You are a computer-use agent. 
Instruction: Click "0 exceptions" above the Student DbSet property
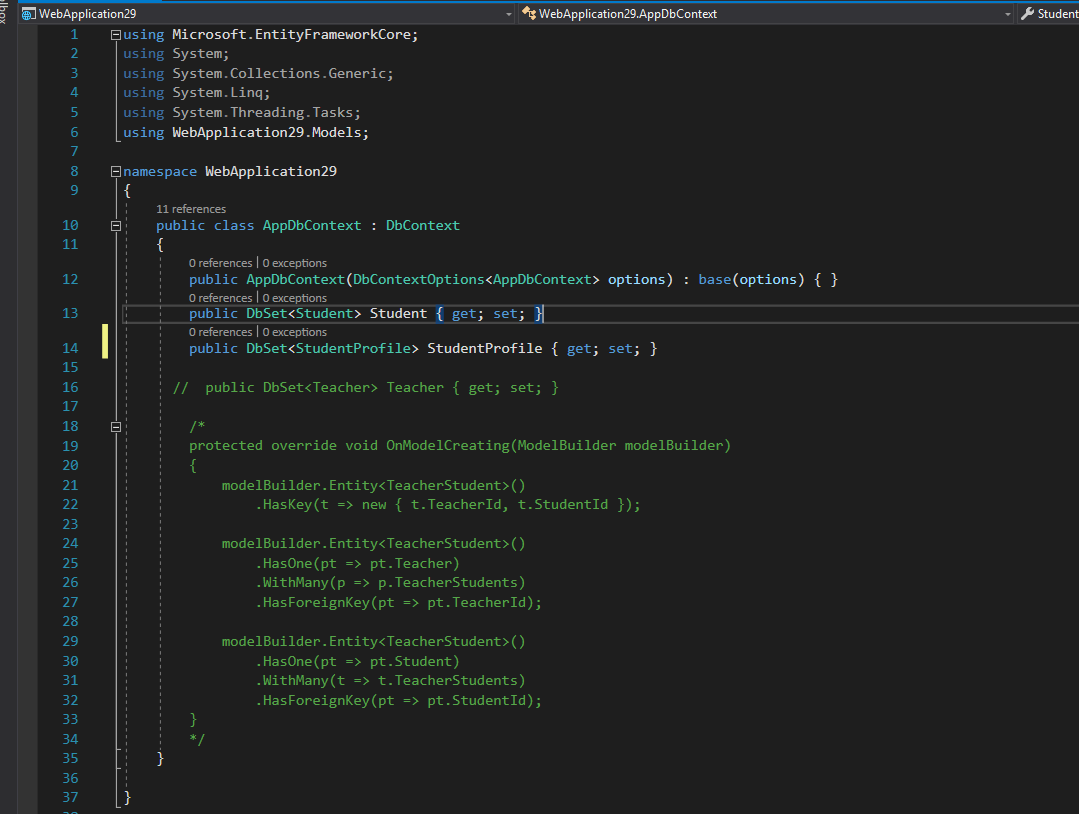point(294,298)
